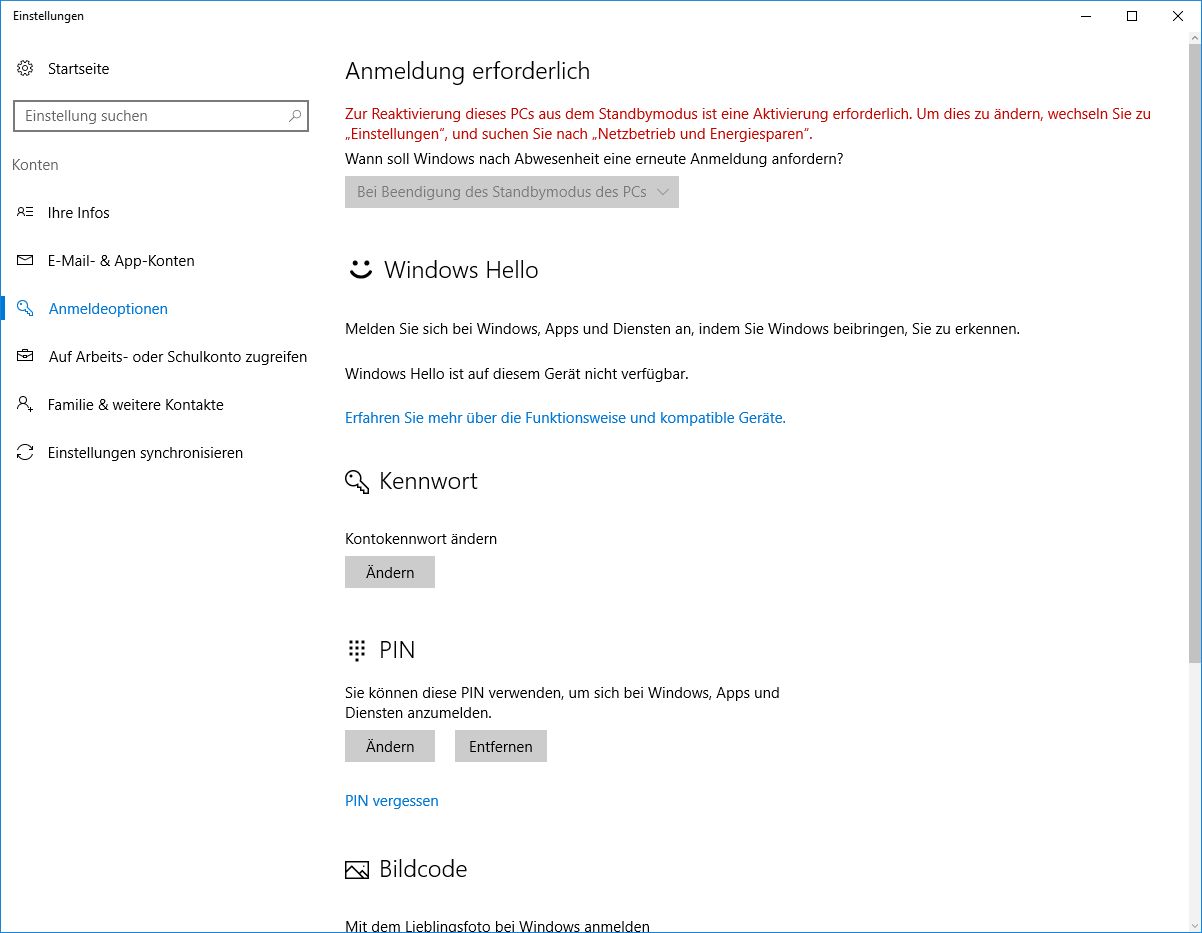Click the Einstellung suchen search field
The image size is (1202, 933).
tap(161, 116)
